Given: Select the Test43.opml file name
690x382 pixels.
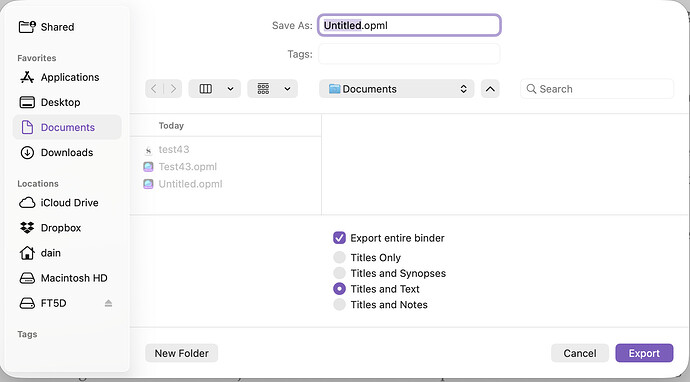Looking at the screenshot, I should click(187, 167).
